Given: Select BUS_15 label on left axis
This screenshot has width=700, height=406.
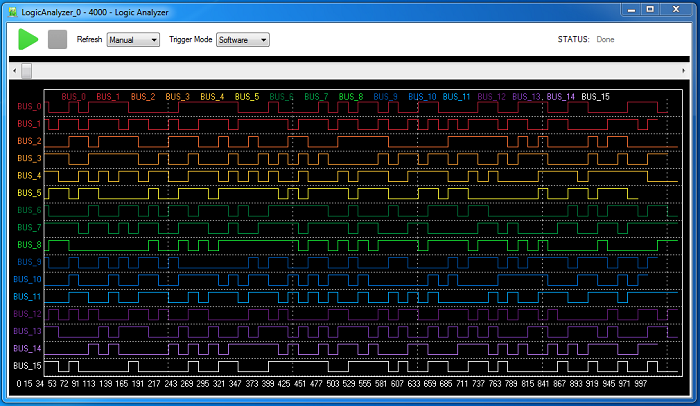Looking at the screenshot, I should (x=28, y=366).
